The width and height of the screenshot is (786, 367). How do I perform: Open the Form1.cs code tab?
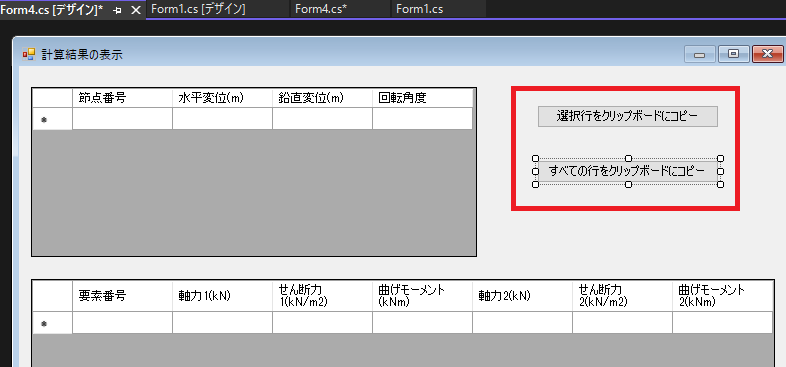pos(419,10)
